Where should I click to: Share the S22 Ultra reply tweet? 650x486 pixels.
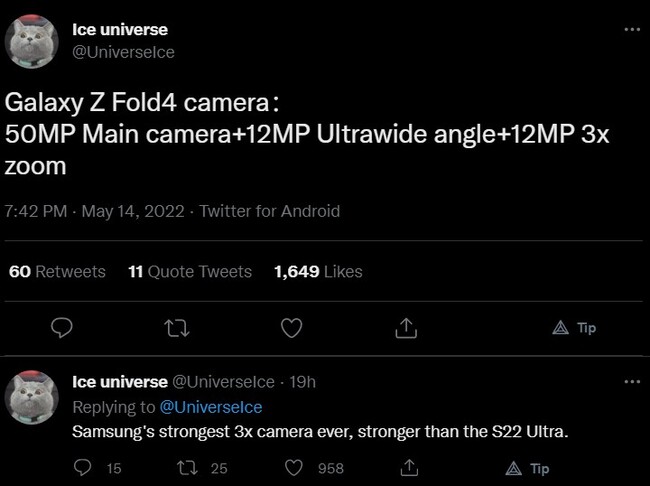click(x=408, y=467)
